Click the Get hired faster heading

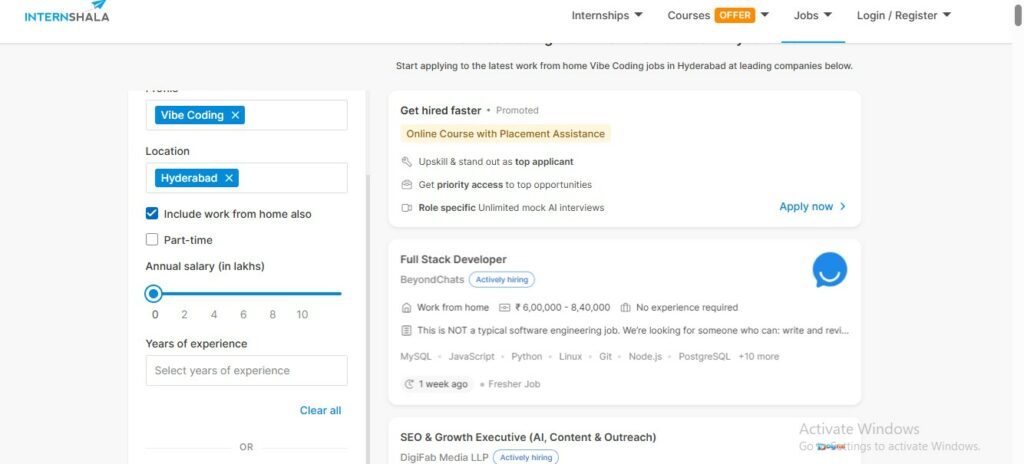tap(441, 110)
